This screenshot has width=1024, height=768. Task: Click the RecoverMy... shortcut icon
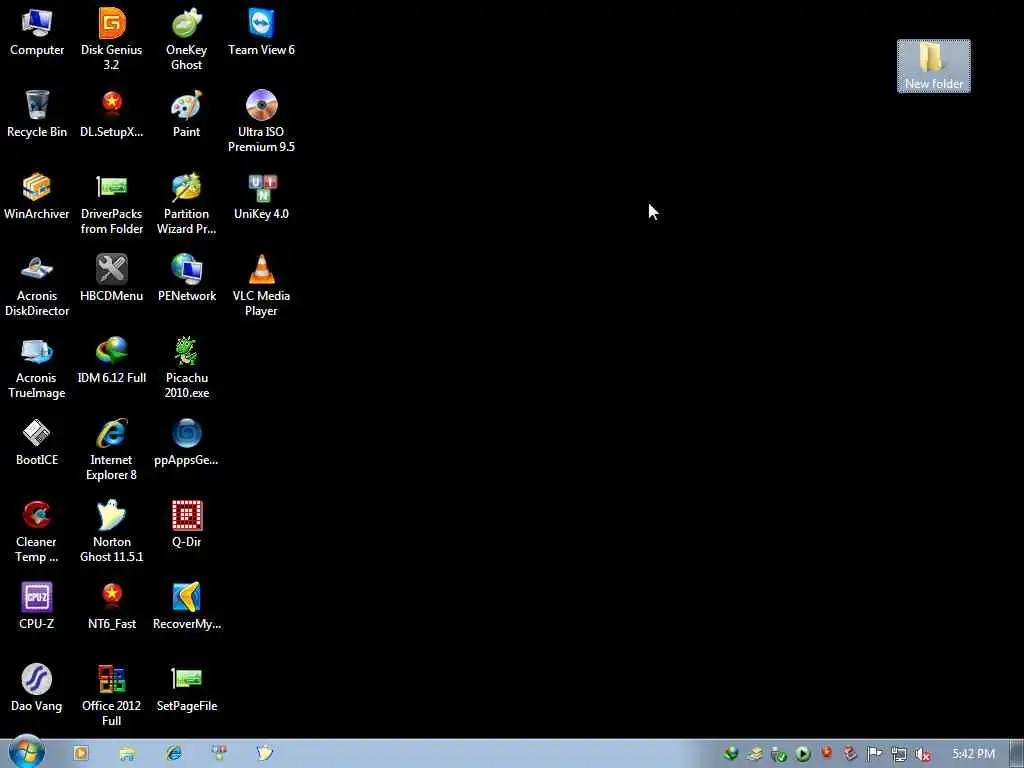click(x=187, y=607)
